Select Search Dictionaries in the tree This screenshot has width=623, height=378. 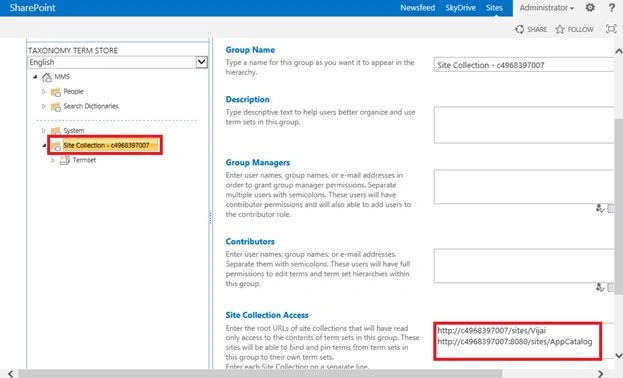91,106
